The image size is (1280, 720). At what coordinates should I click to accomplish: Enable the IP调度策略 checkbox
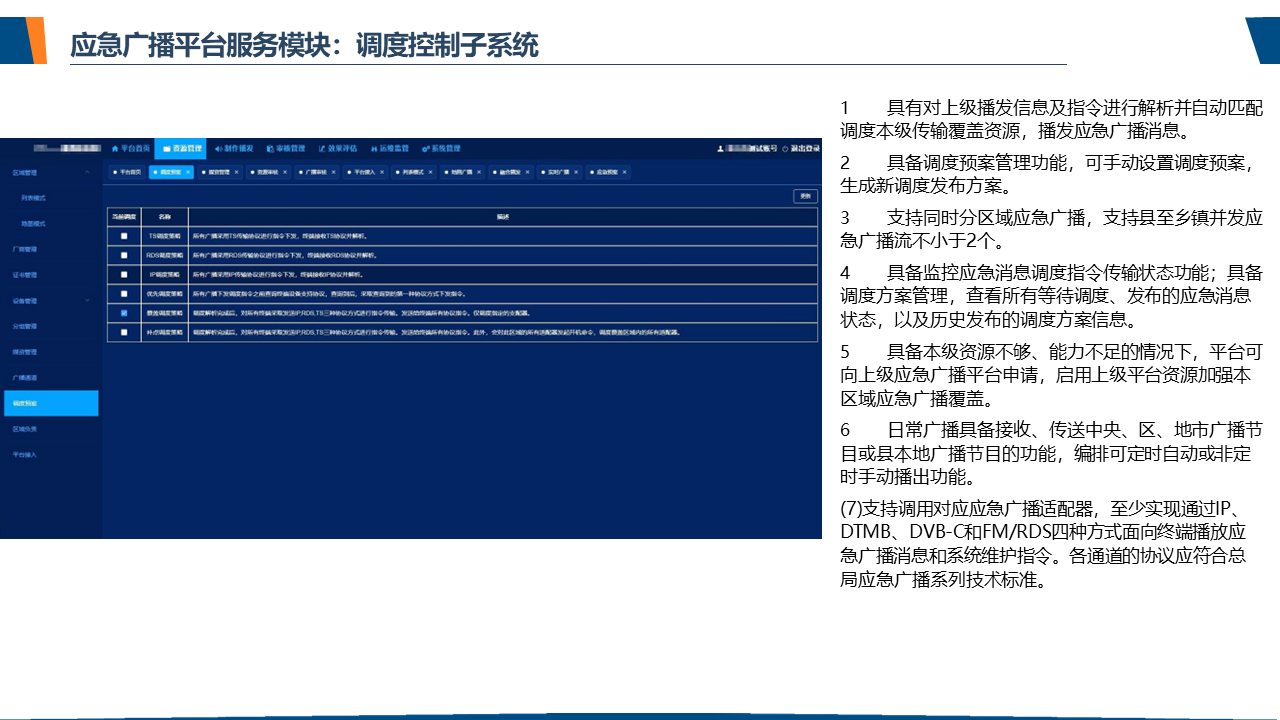(124, 274)
